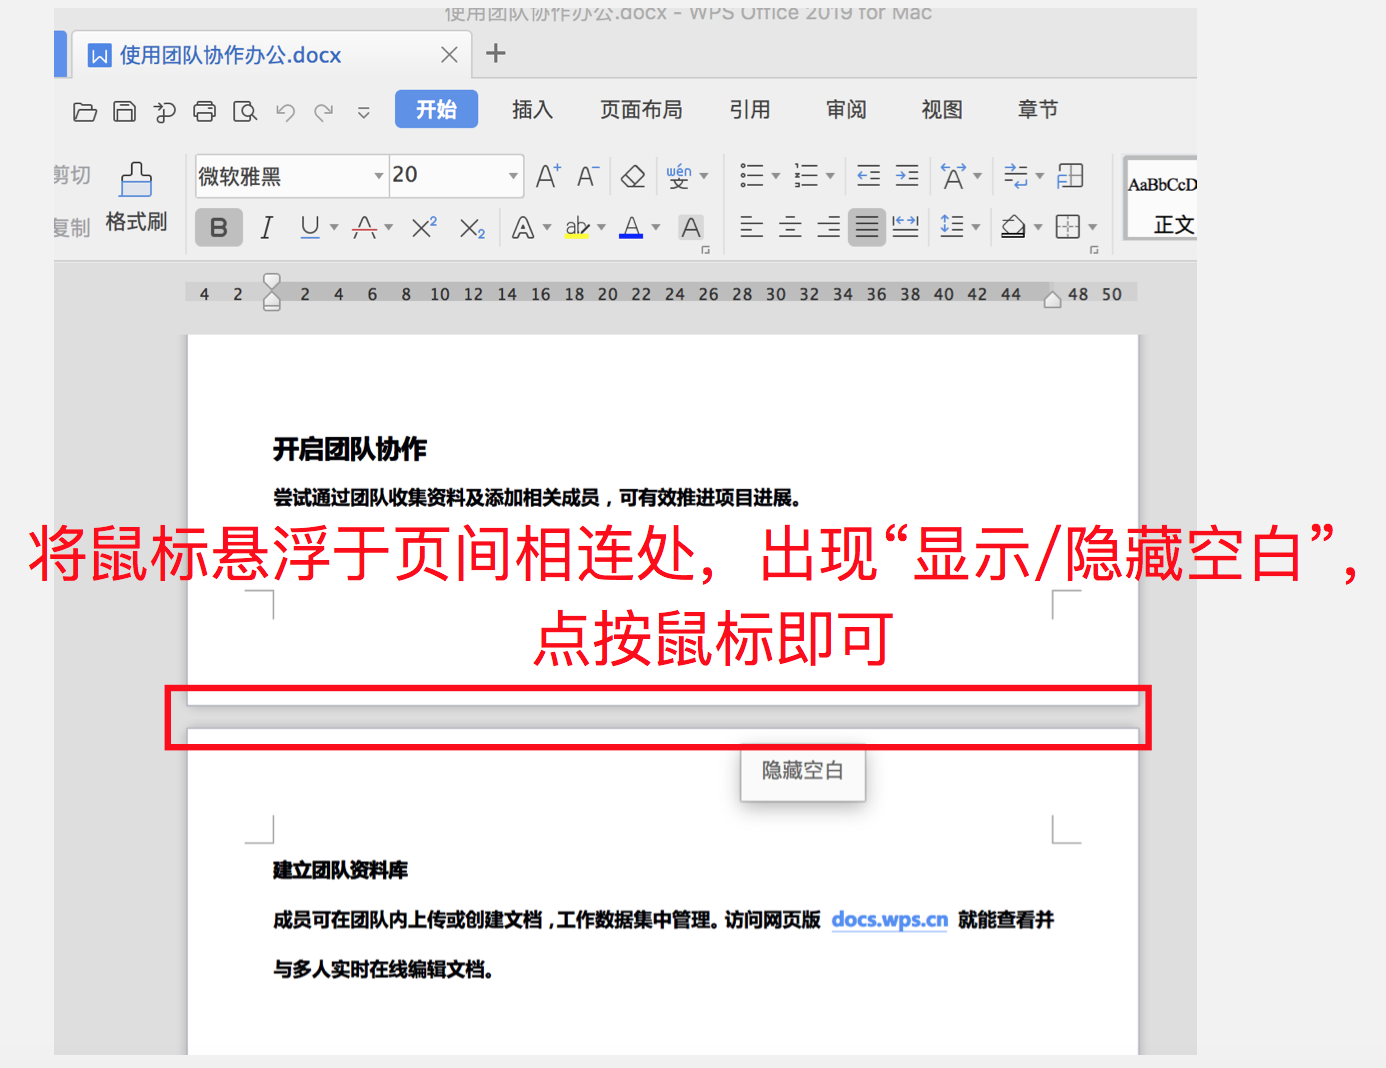The image size is (1386, 1068).
Task: Apply Subscript formatting
Action: pos(471,229)
